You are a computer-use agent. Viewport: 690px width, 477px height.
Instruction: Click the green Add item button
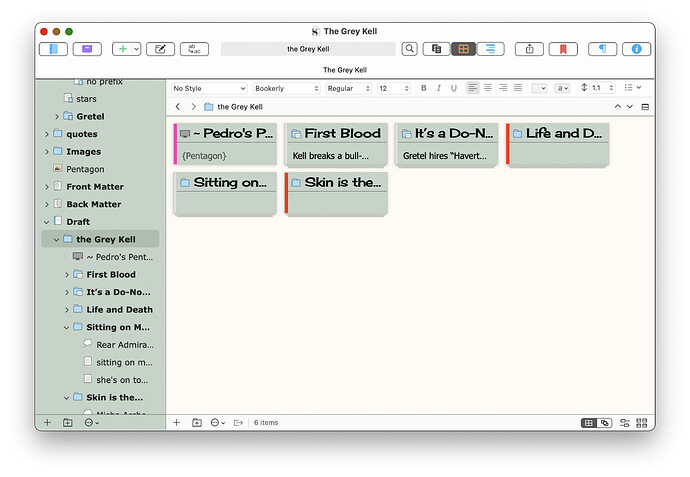coord(123,49)
